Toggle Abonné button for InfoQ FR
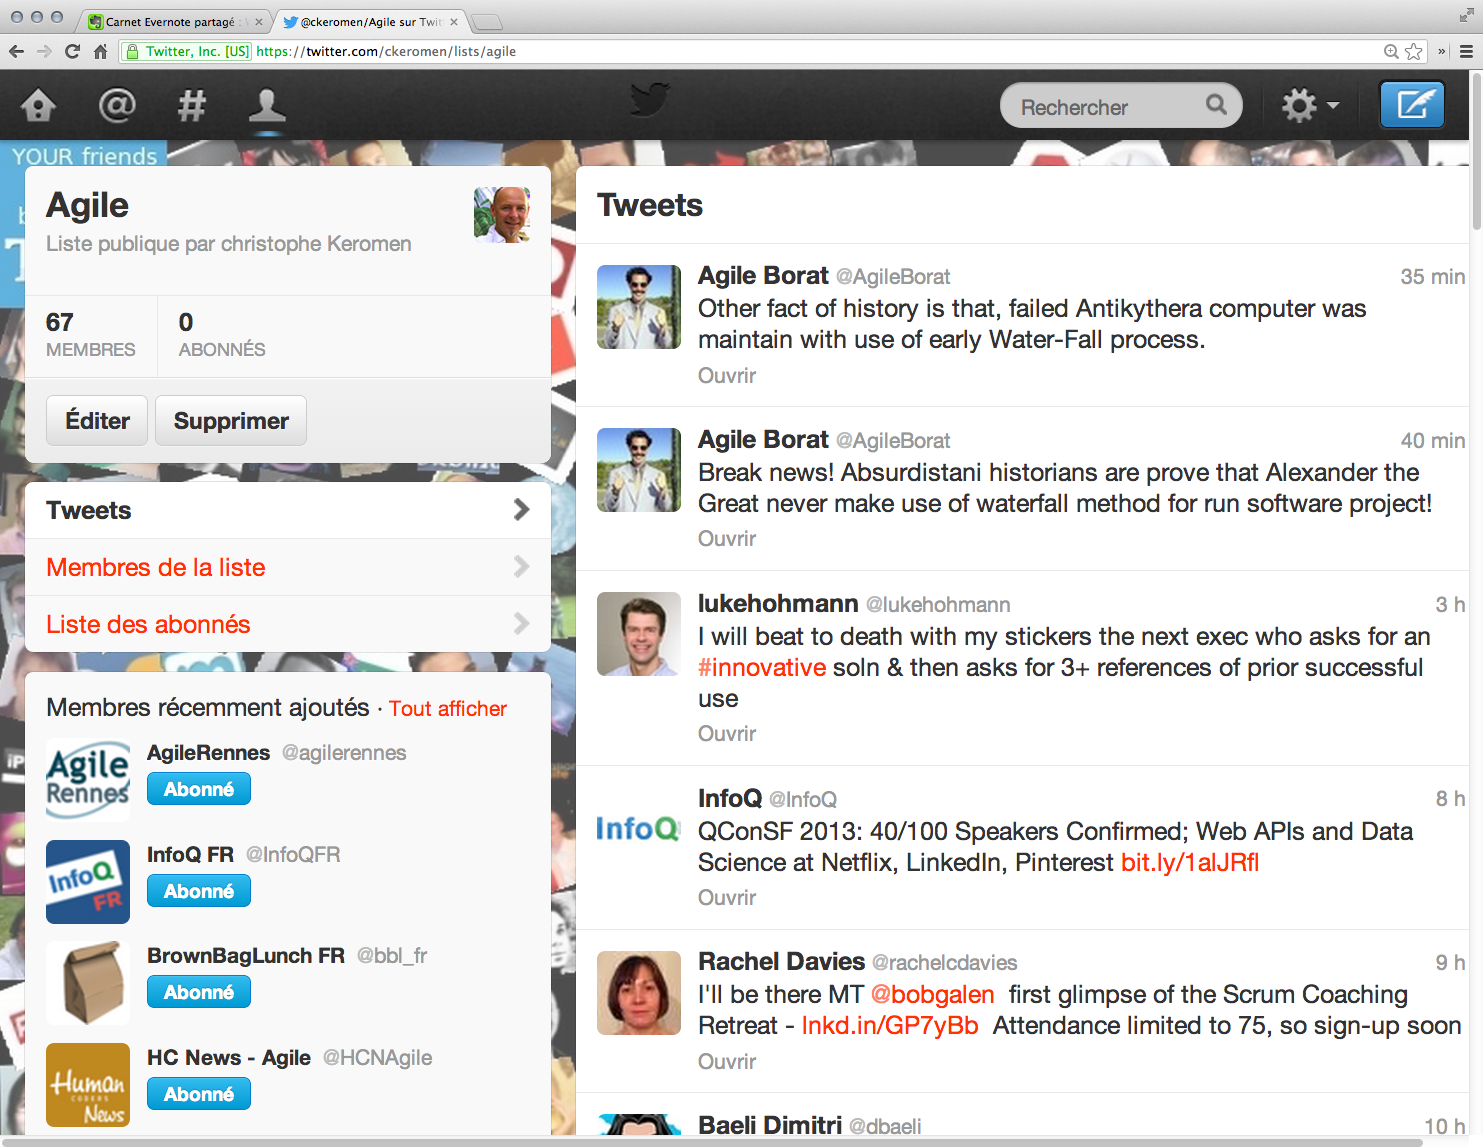1483x1147 pixels. pos(198,891)
